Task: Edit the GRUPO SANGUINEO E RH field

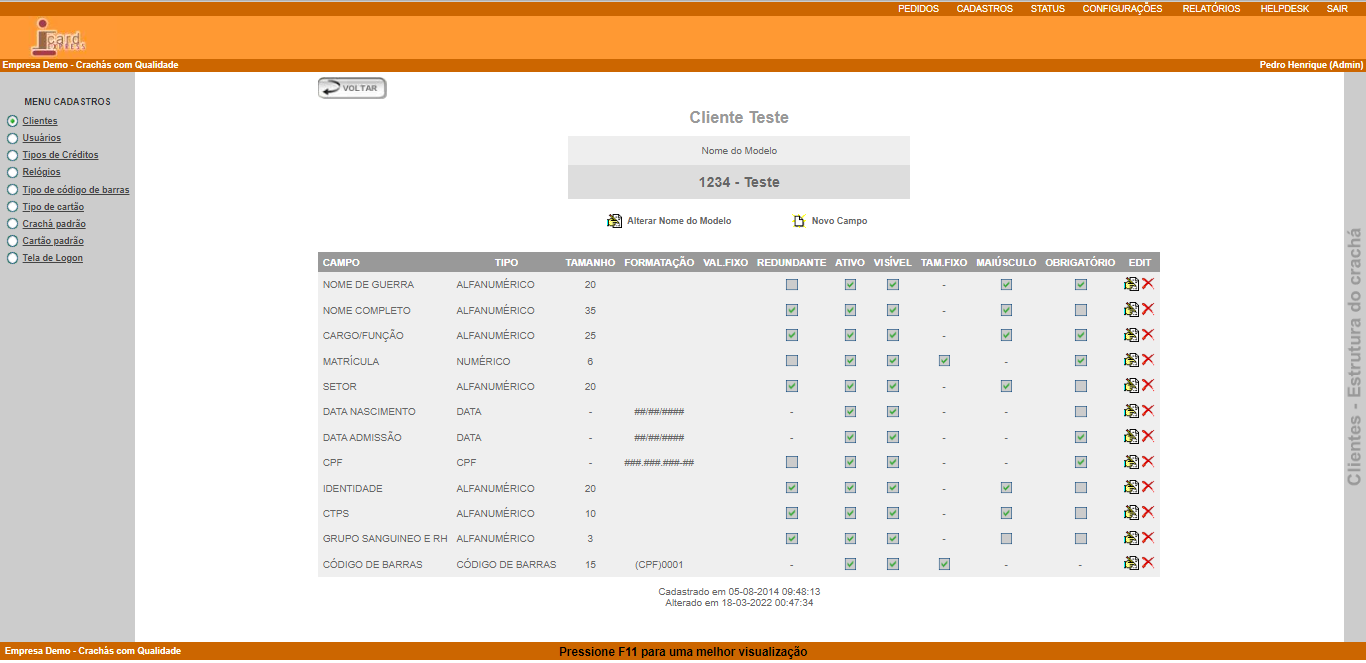Action: (1131, 538)
